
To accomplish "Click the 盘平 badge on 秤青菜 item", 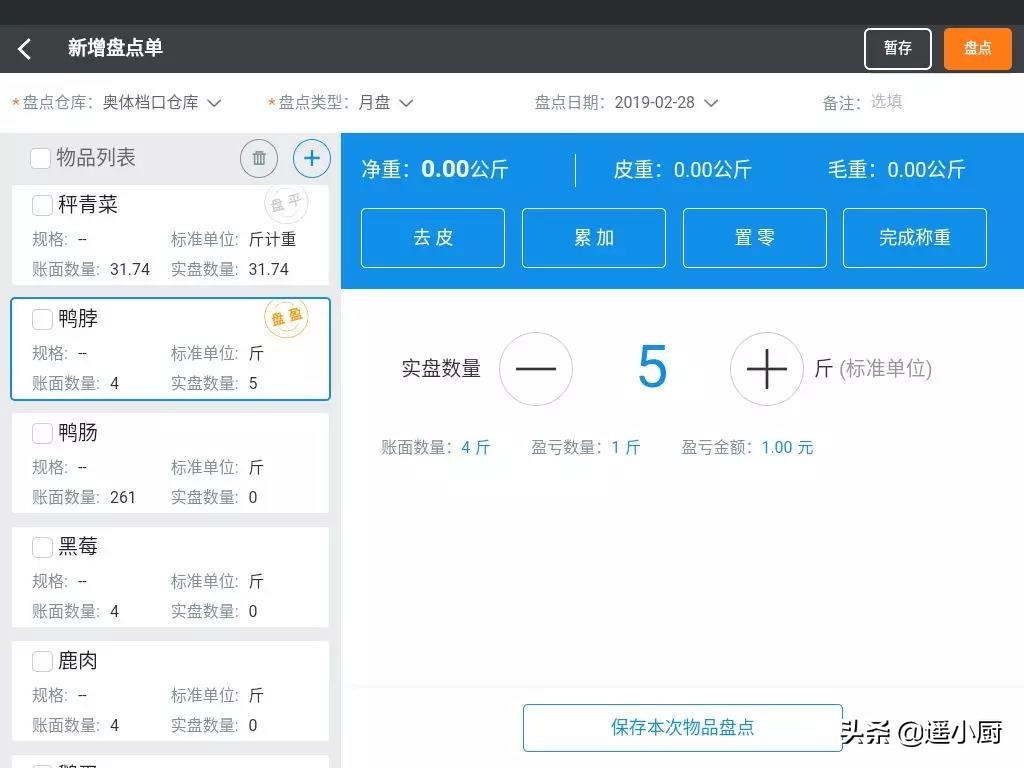I will point(286,202).
